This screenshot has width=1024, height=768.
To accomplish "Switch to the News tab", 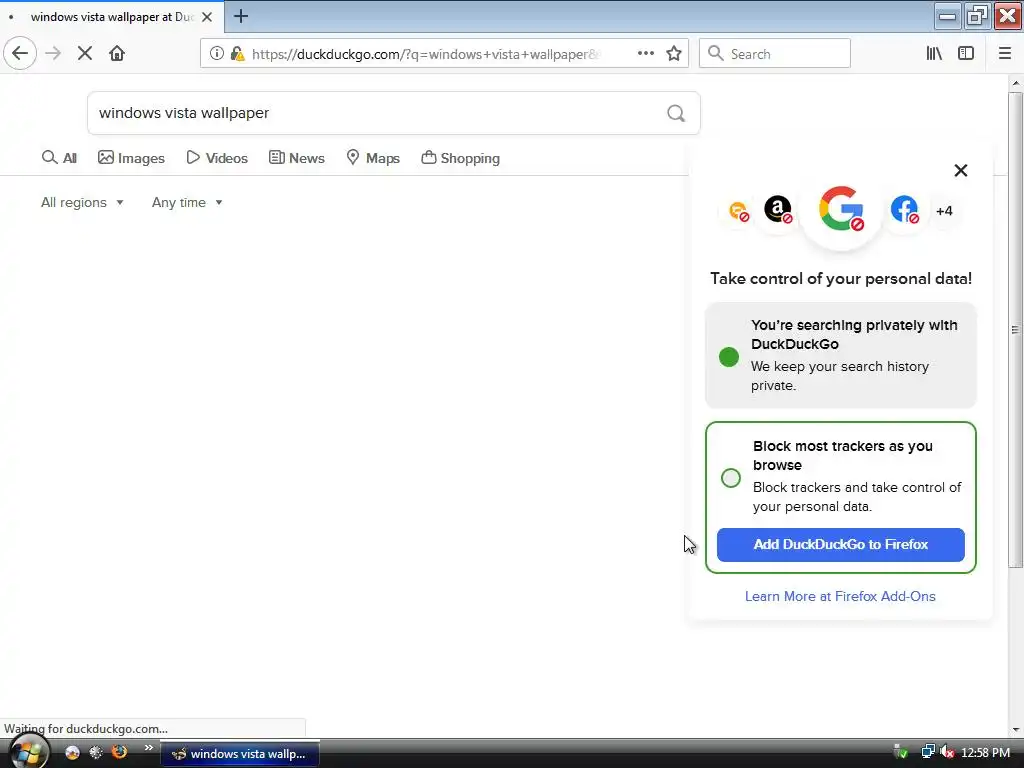I will (x=296, y=158).
